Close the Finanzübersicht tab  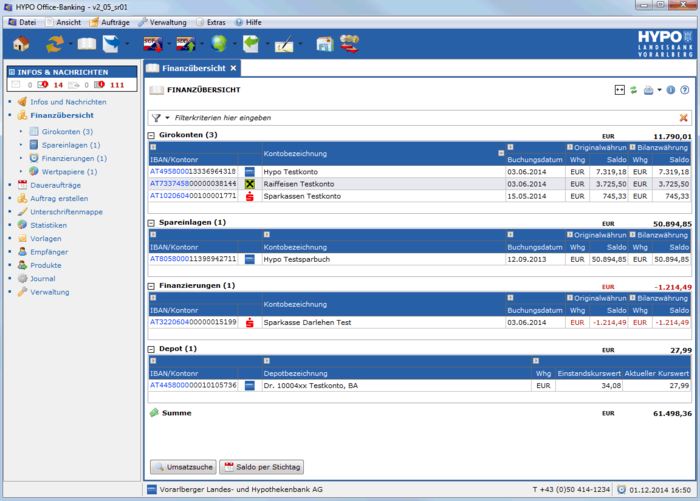coord(233,68)
